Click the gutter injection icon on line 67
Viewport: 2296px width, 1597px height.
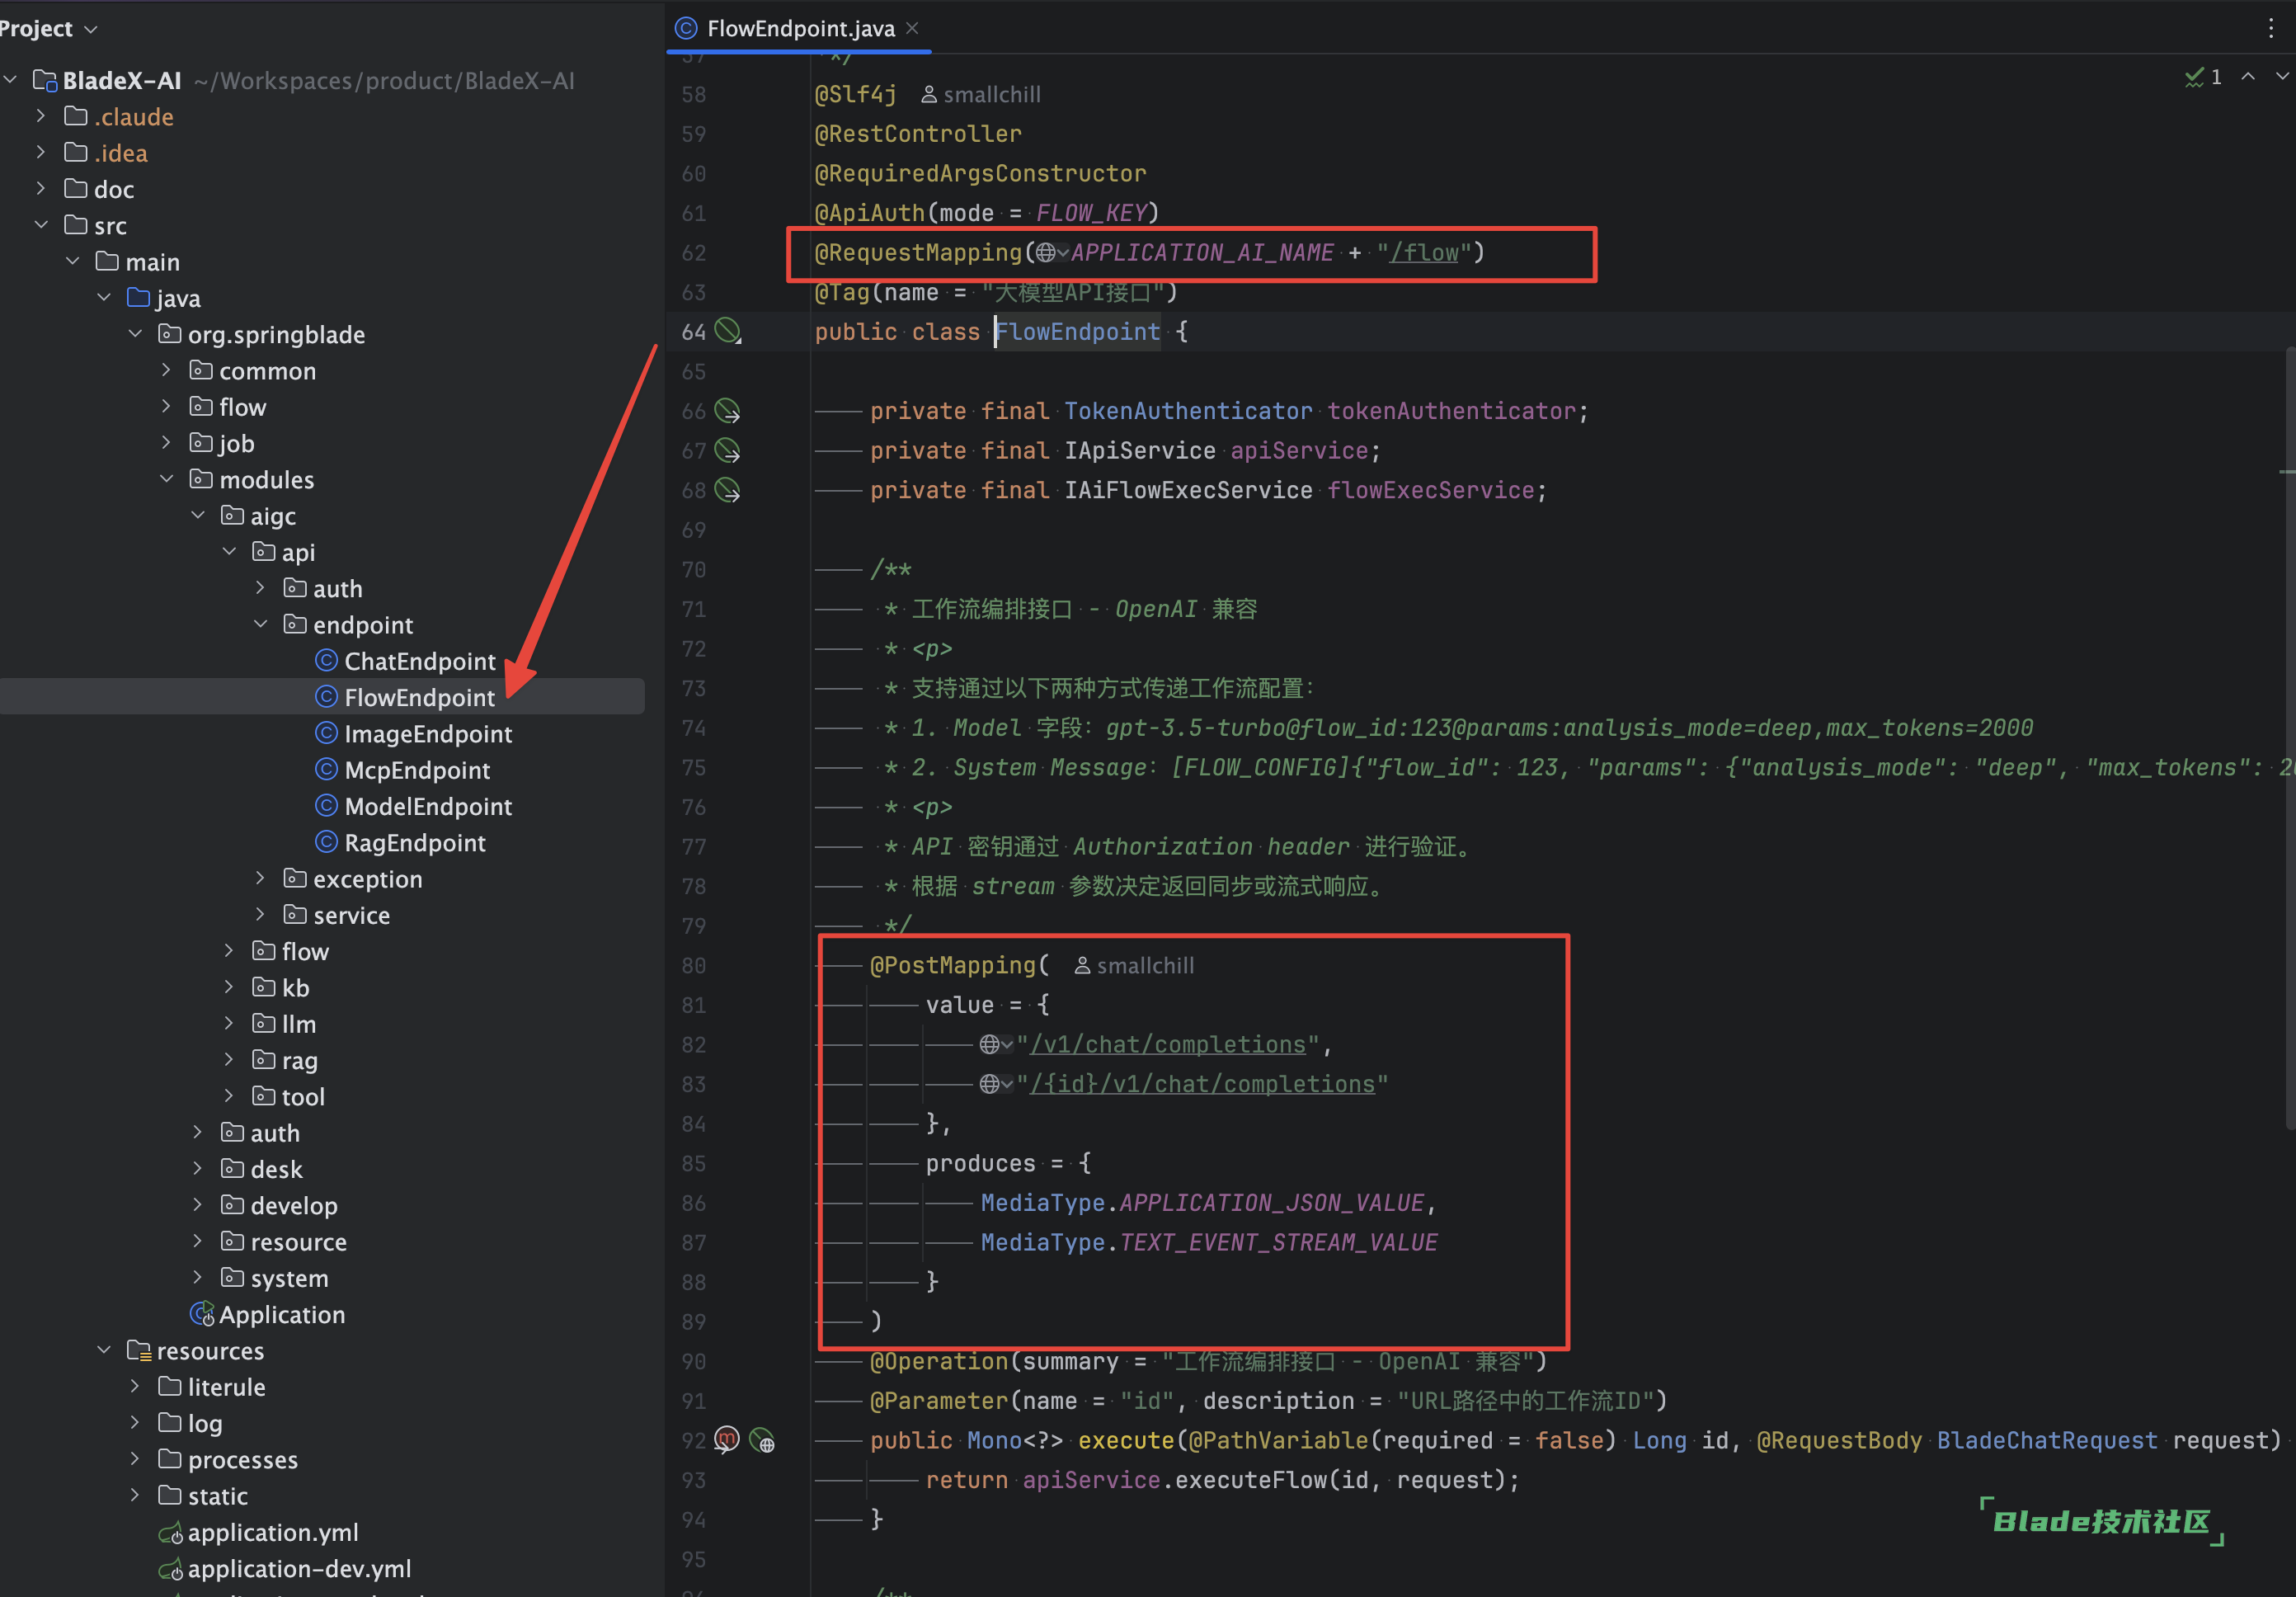[728, 451]
